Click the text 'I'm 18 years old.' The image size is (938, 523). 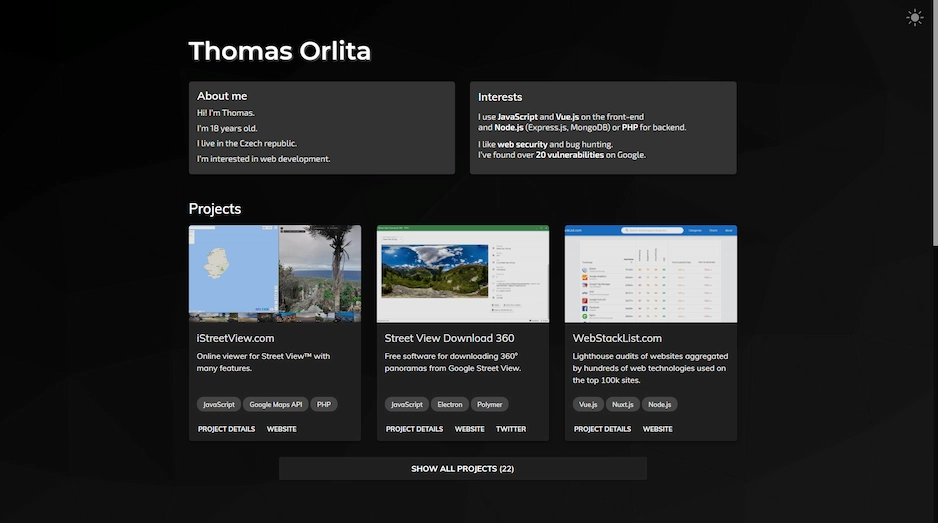tap(227, 128)
